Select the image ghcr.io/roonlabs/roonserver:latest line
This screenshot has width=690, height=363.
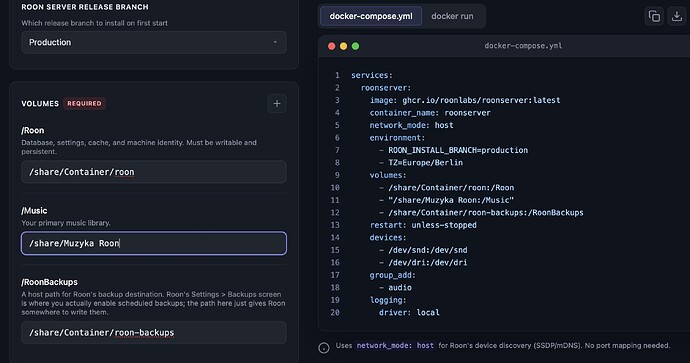(465, 100)
